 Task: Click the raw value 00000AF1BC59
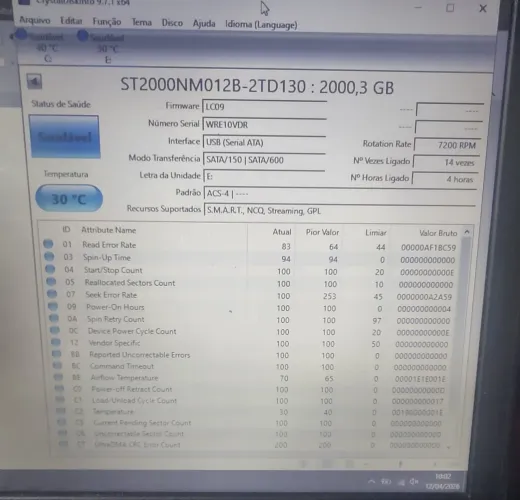click(x=428, y=248)
